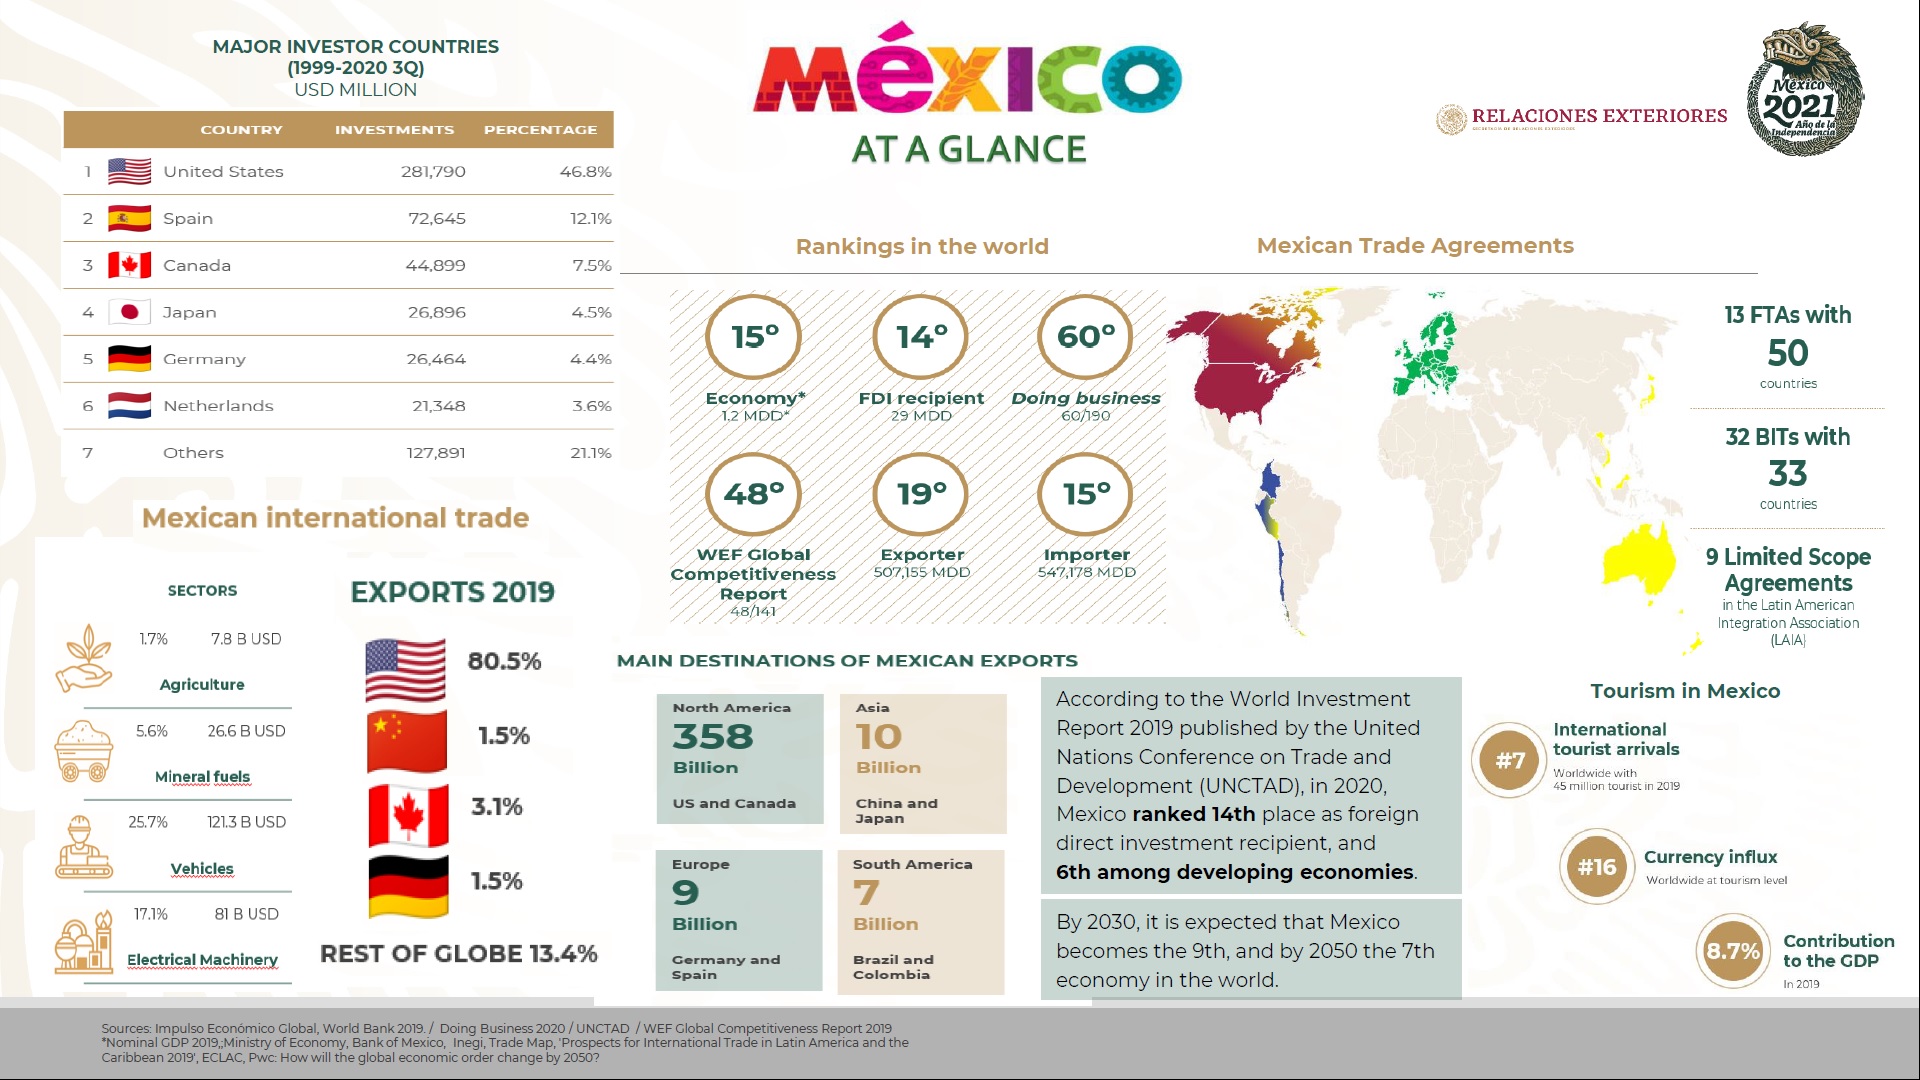Click the 'AT A GLANCE' subtitle

pos(968,150)
